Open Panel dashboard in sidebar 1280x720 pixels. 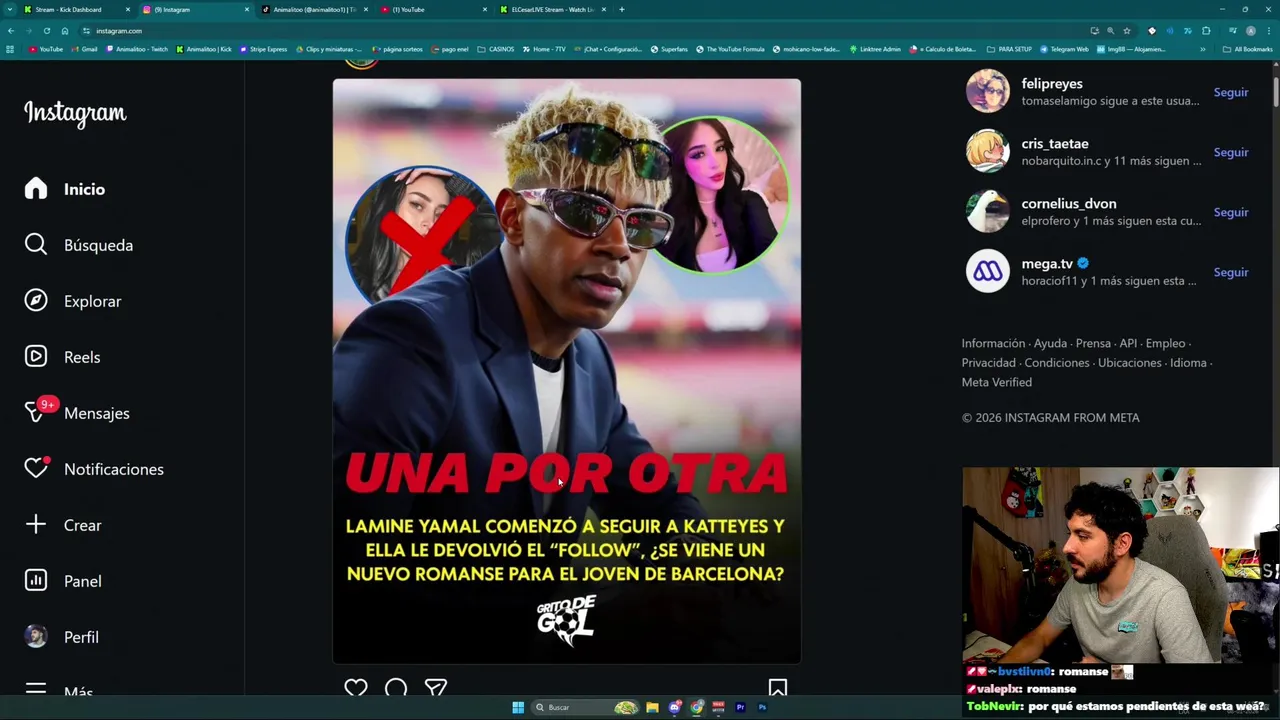point(63,581)
